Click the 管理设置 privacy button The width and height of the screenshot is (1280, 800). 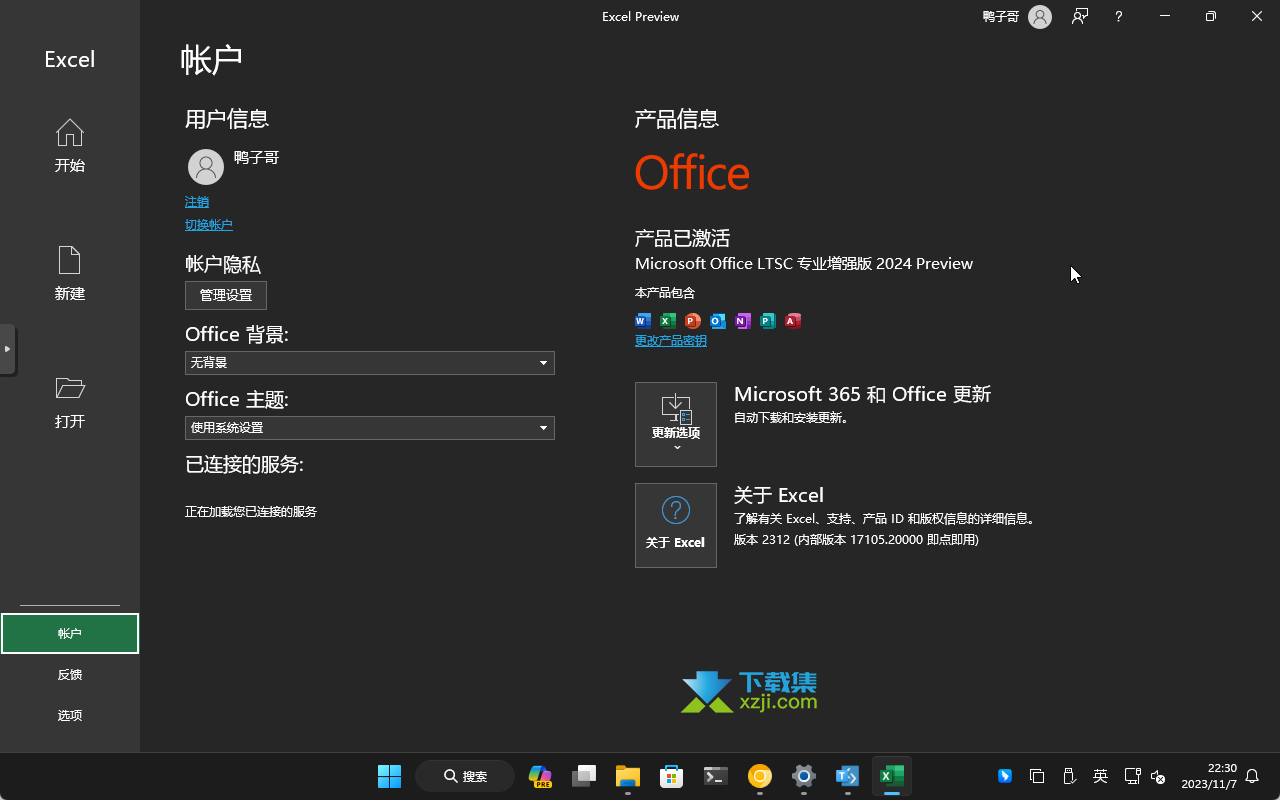tap(226, 295)
